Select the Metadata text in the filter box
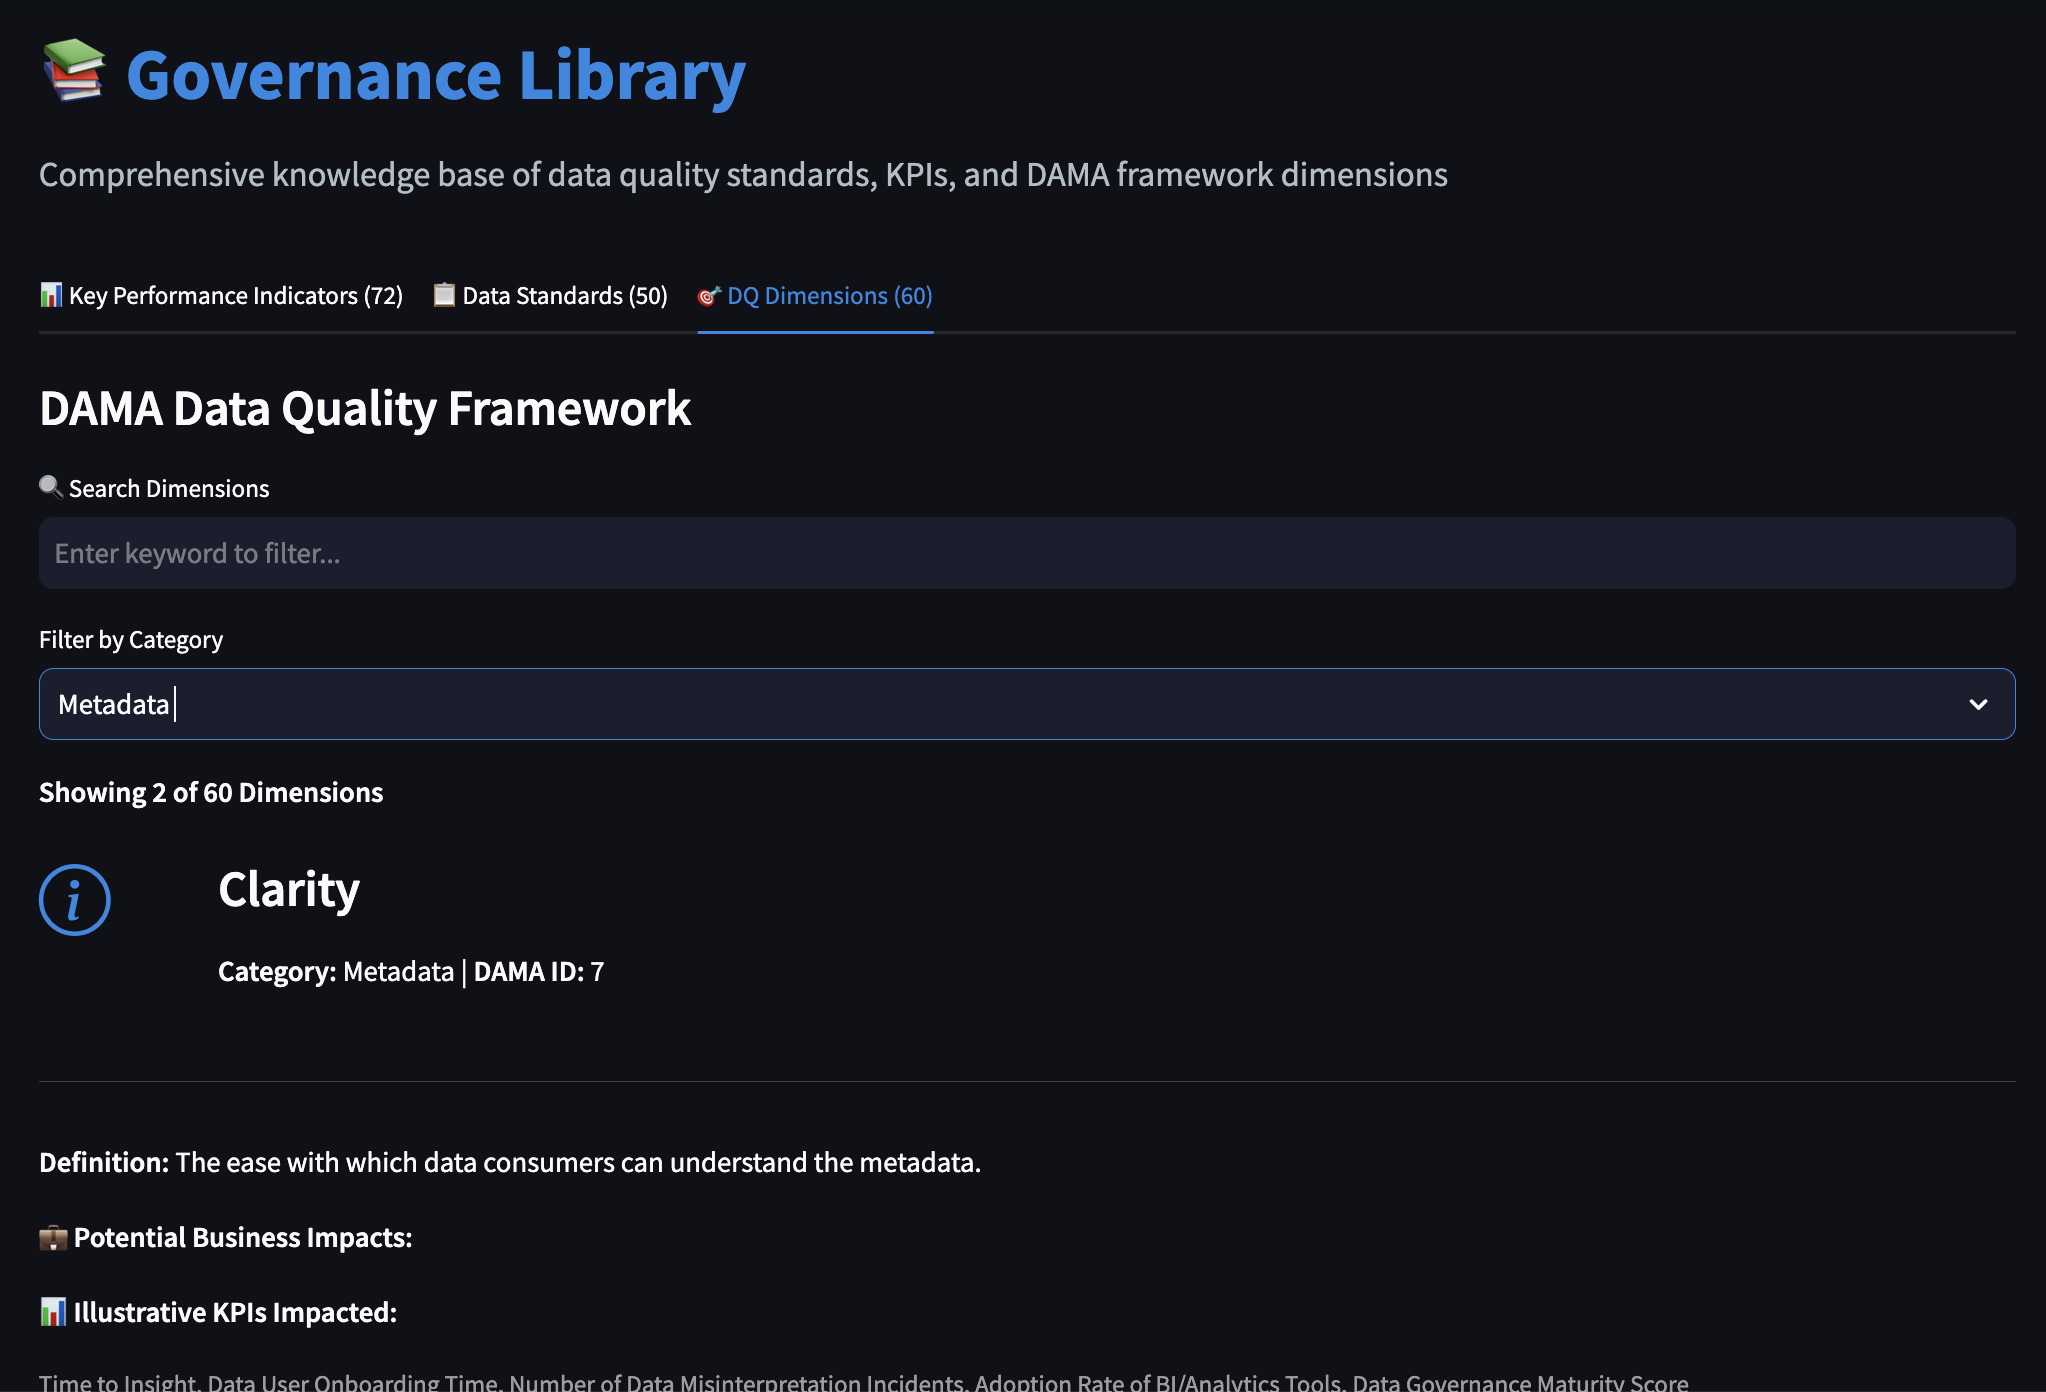The height and width of the screenshot is (1392, 2046). click(x=112, y=703)
